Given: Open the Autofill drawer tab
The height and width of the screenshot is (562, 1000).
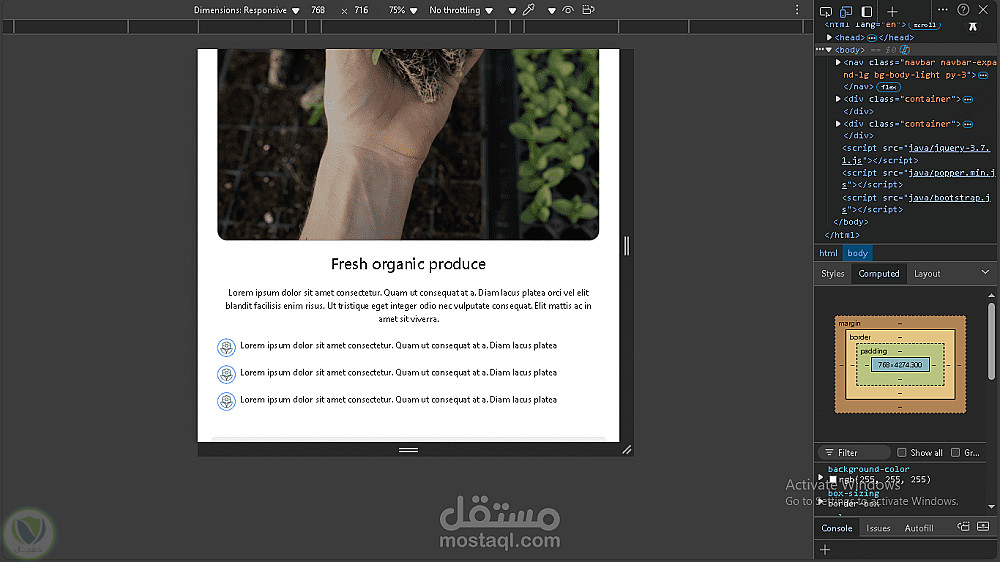Looking at the screenshot, I should click(919, 528).
